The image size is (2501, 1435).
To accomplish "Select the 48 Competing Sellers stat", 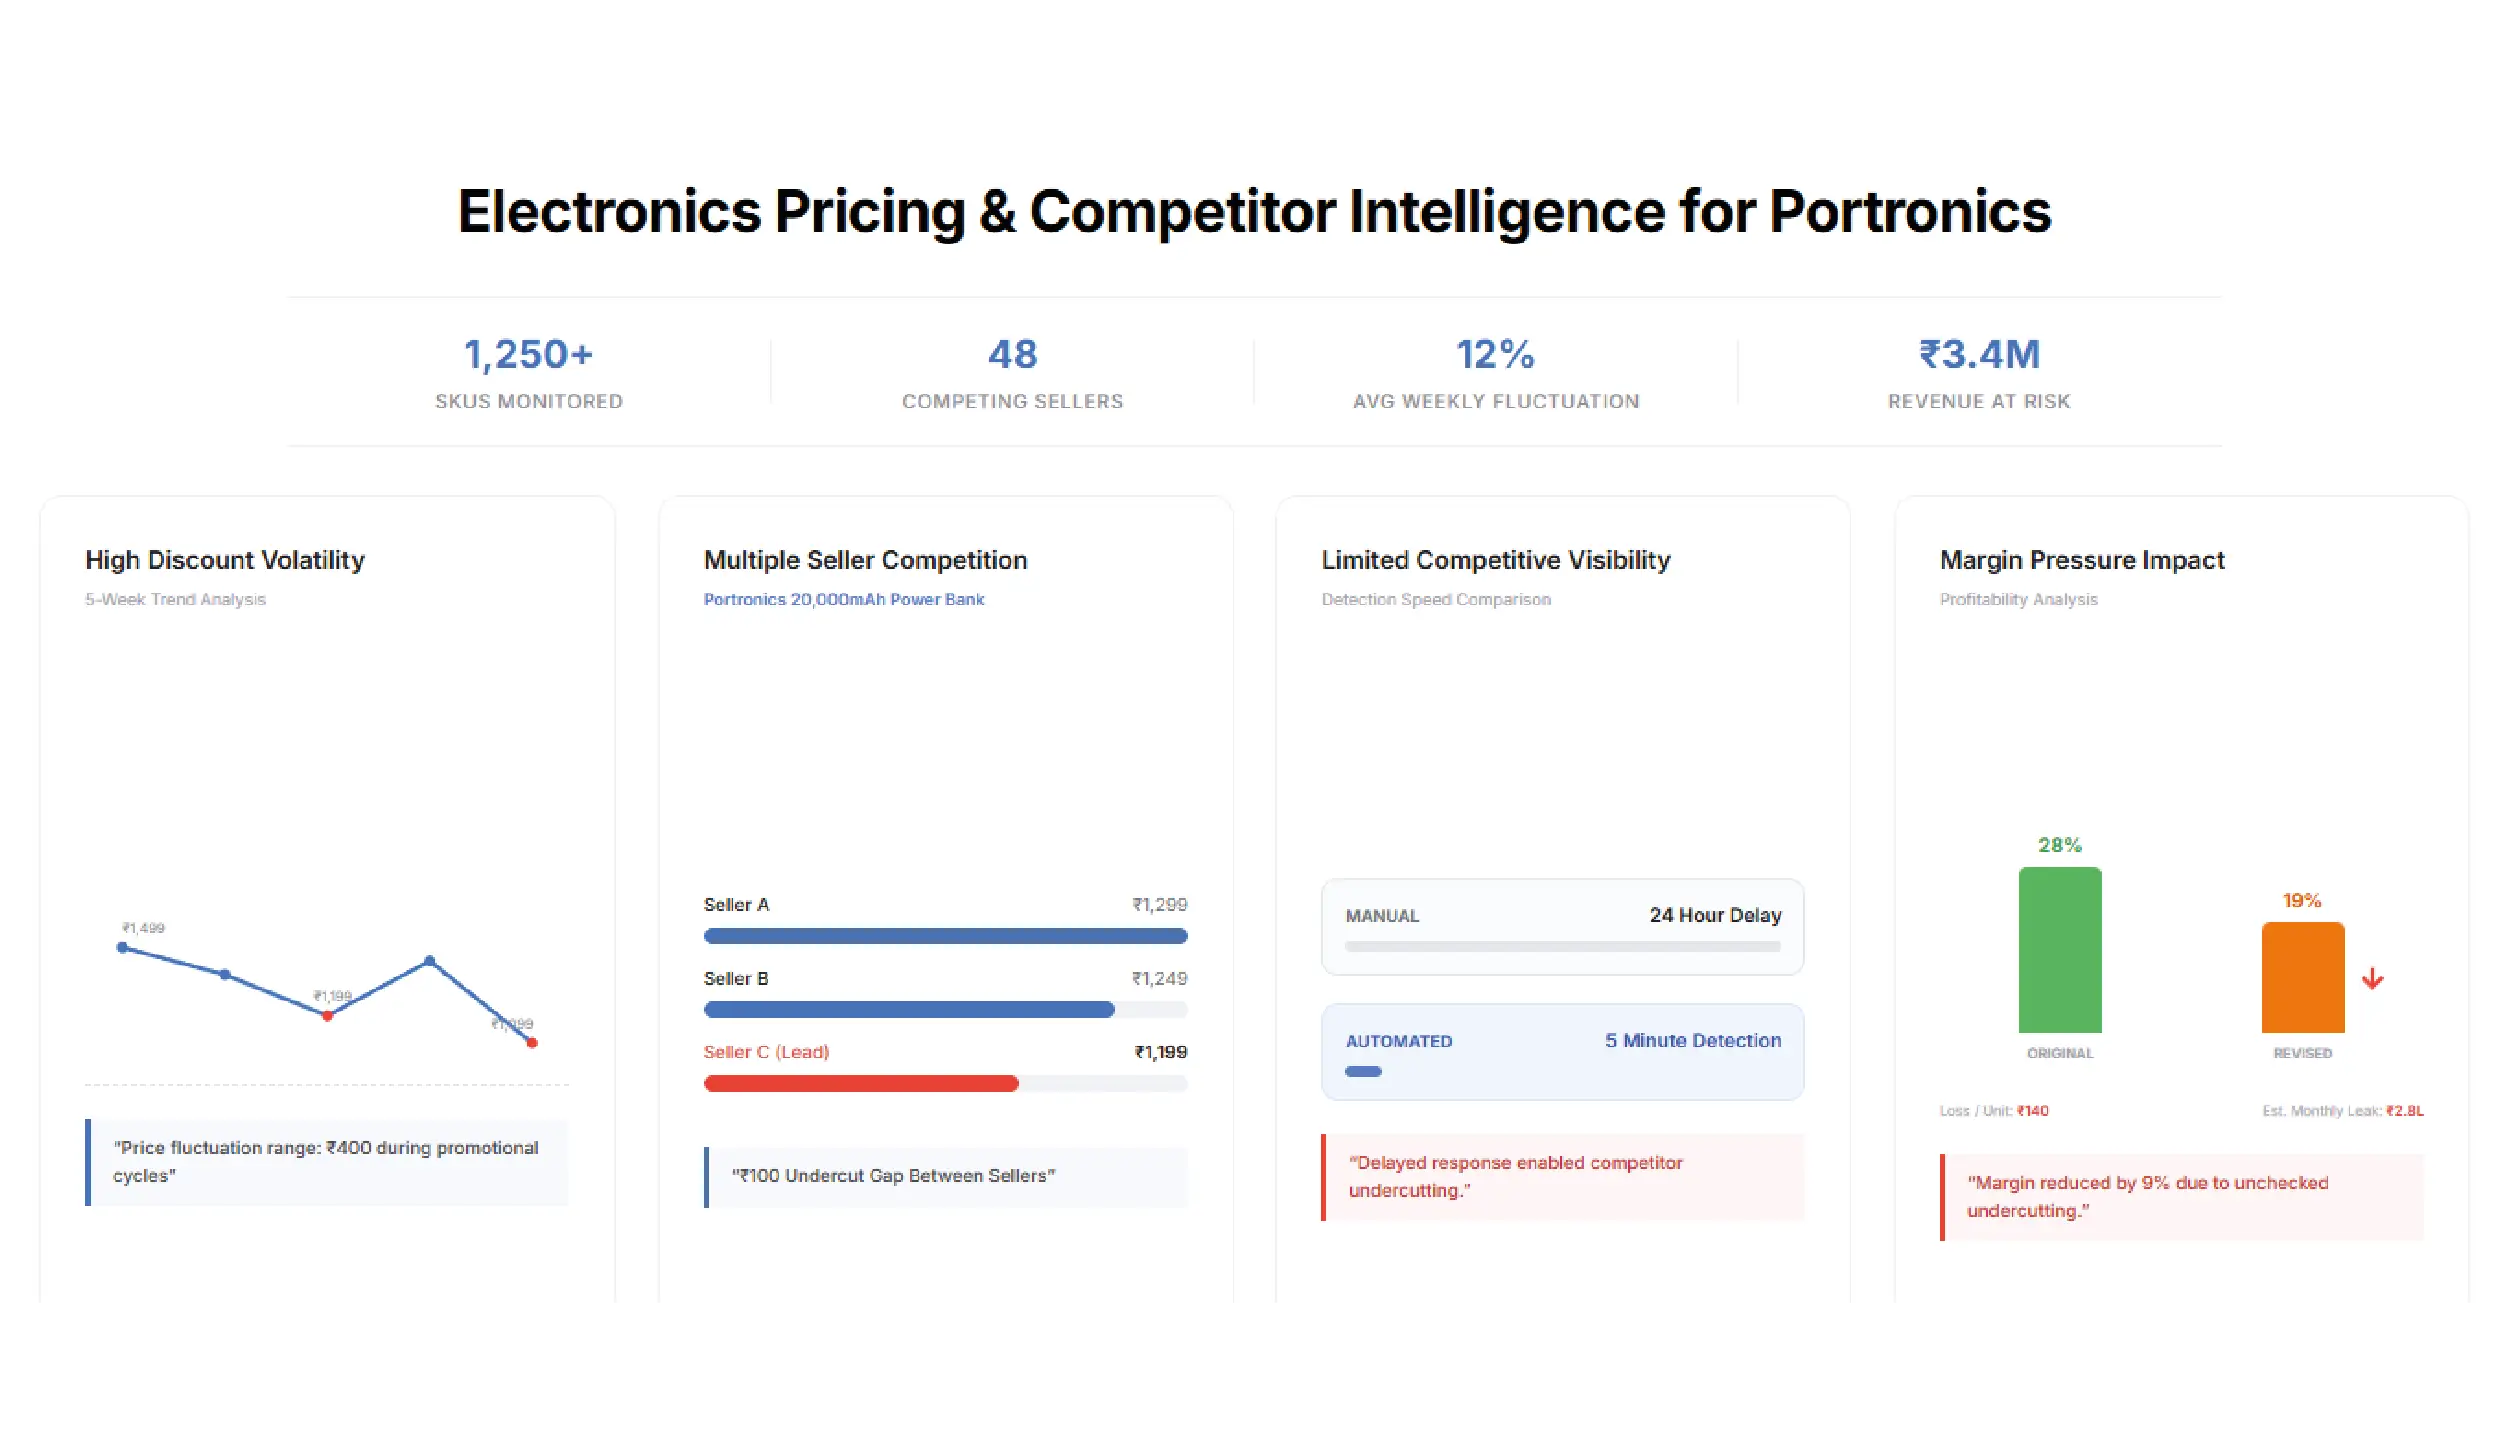I will [1012, 372].
